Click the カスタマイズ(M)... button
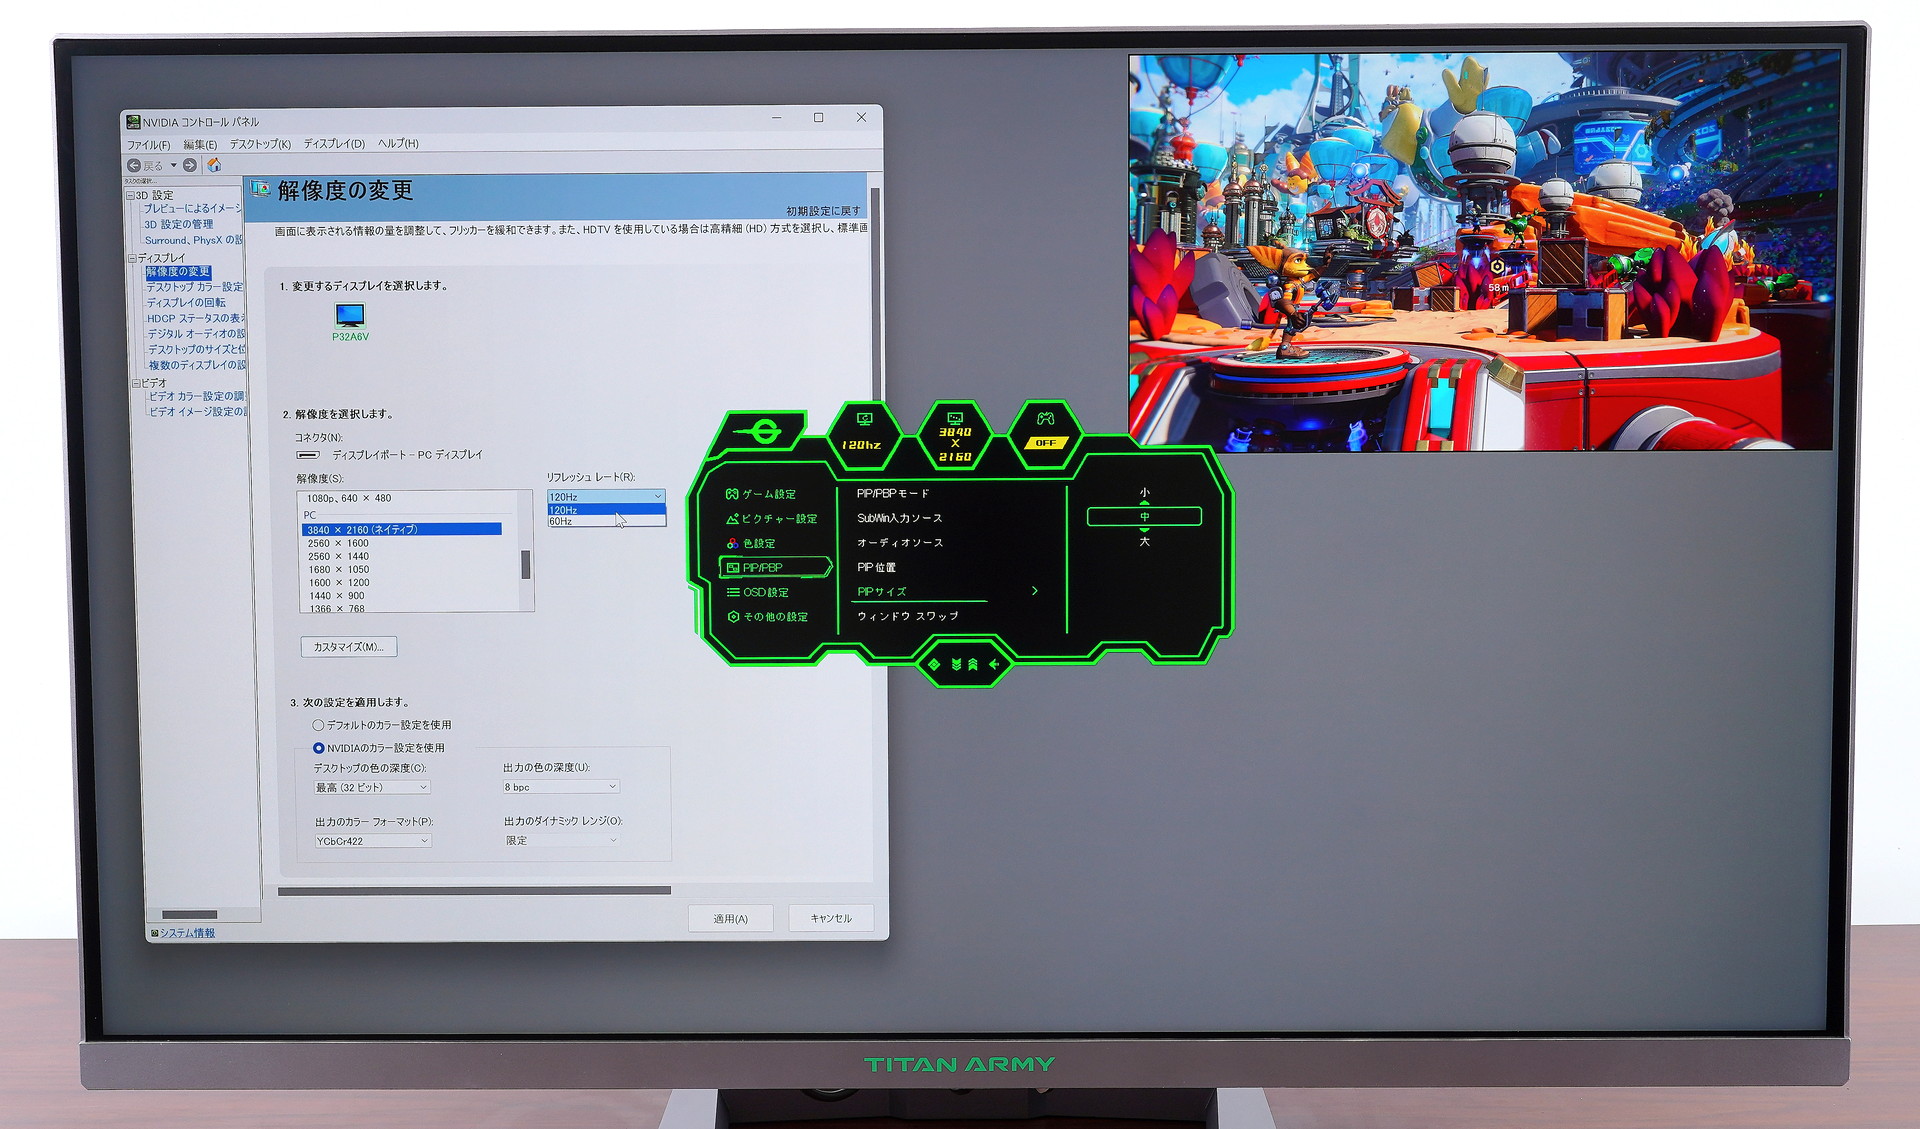The width and height of the screenshot is (1920, 1129). [349, 647]
